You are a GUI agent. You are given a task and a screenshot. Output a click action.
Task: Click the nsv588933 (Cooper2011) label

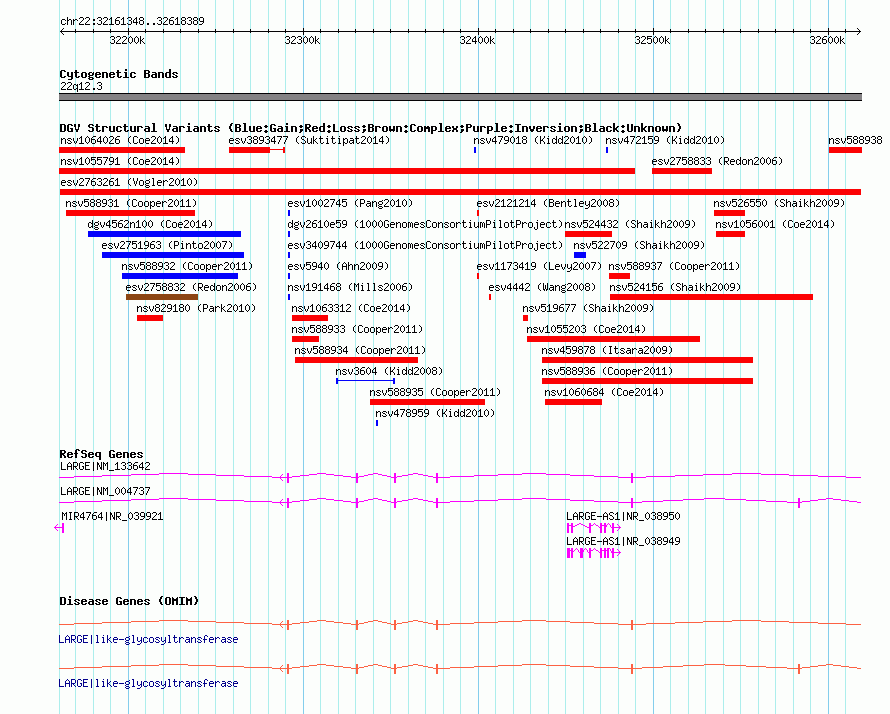tap(357, 329)
